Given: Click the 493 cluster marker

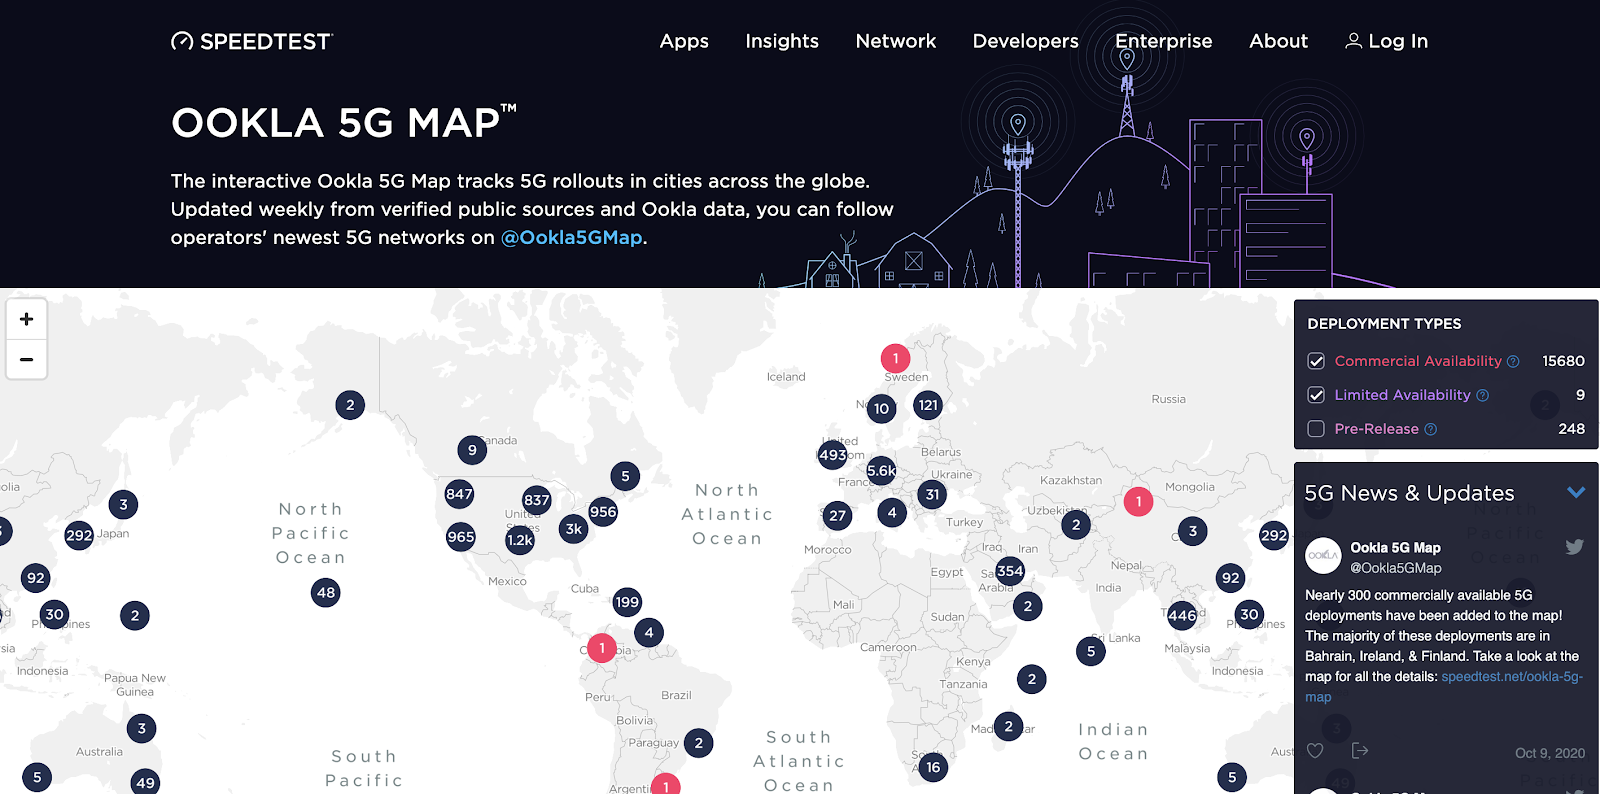Looking at the screenshot, I should point(833,455).
